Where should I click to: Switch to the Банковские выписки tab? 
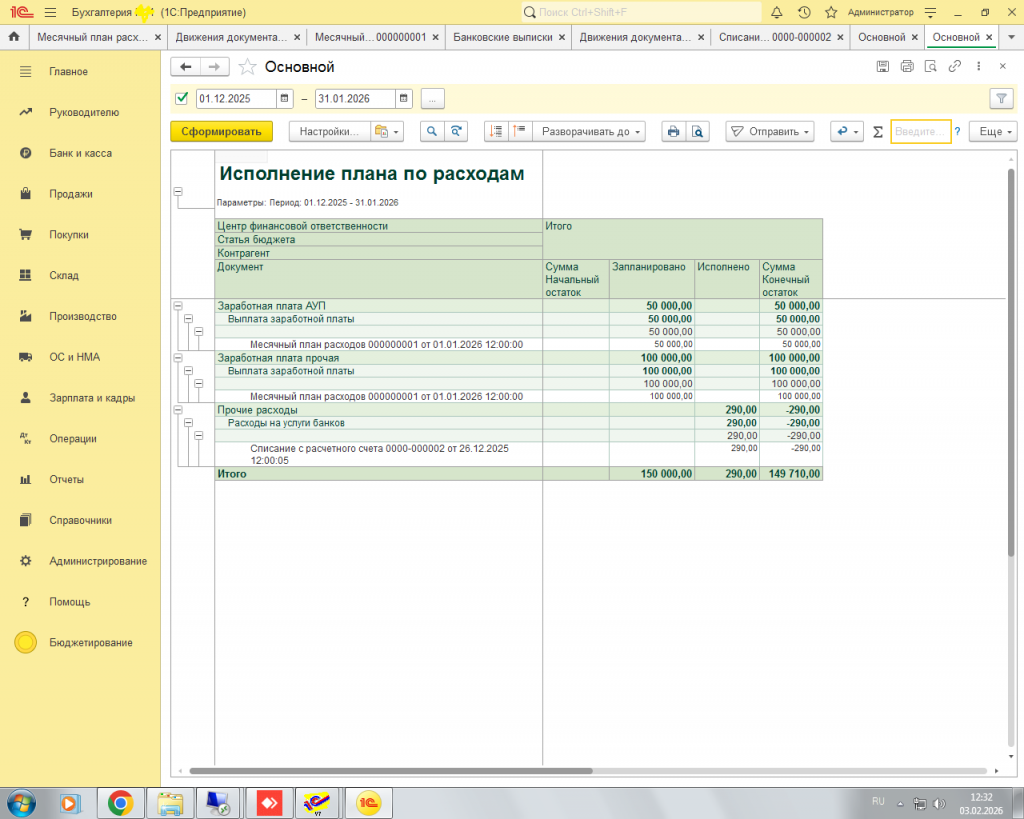point(503,37)
